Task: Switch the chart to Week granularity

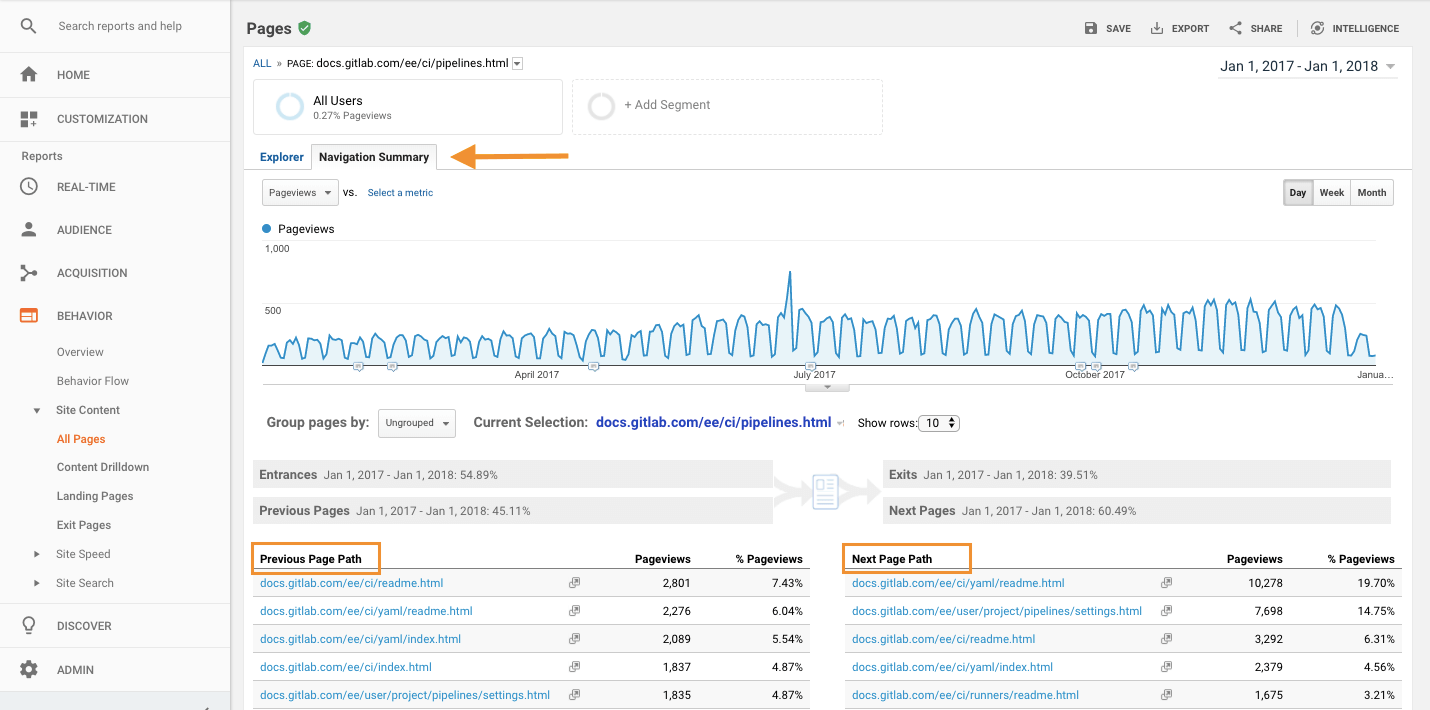Action: point(1331,192)
